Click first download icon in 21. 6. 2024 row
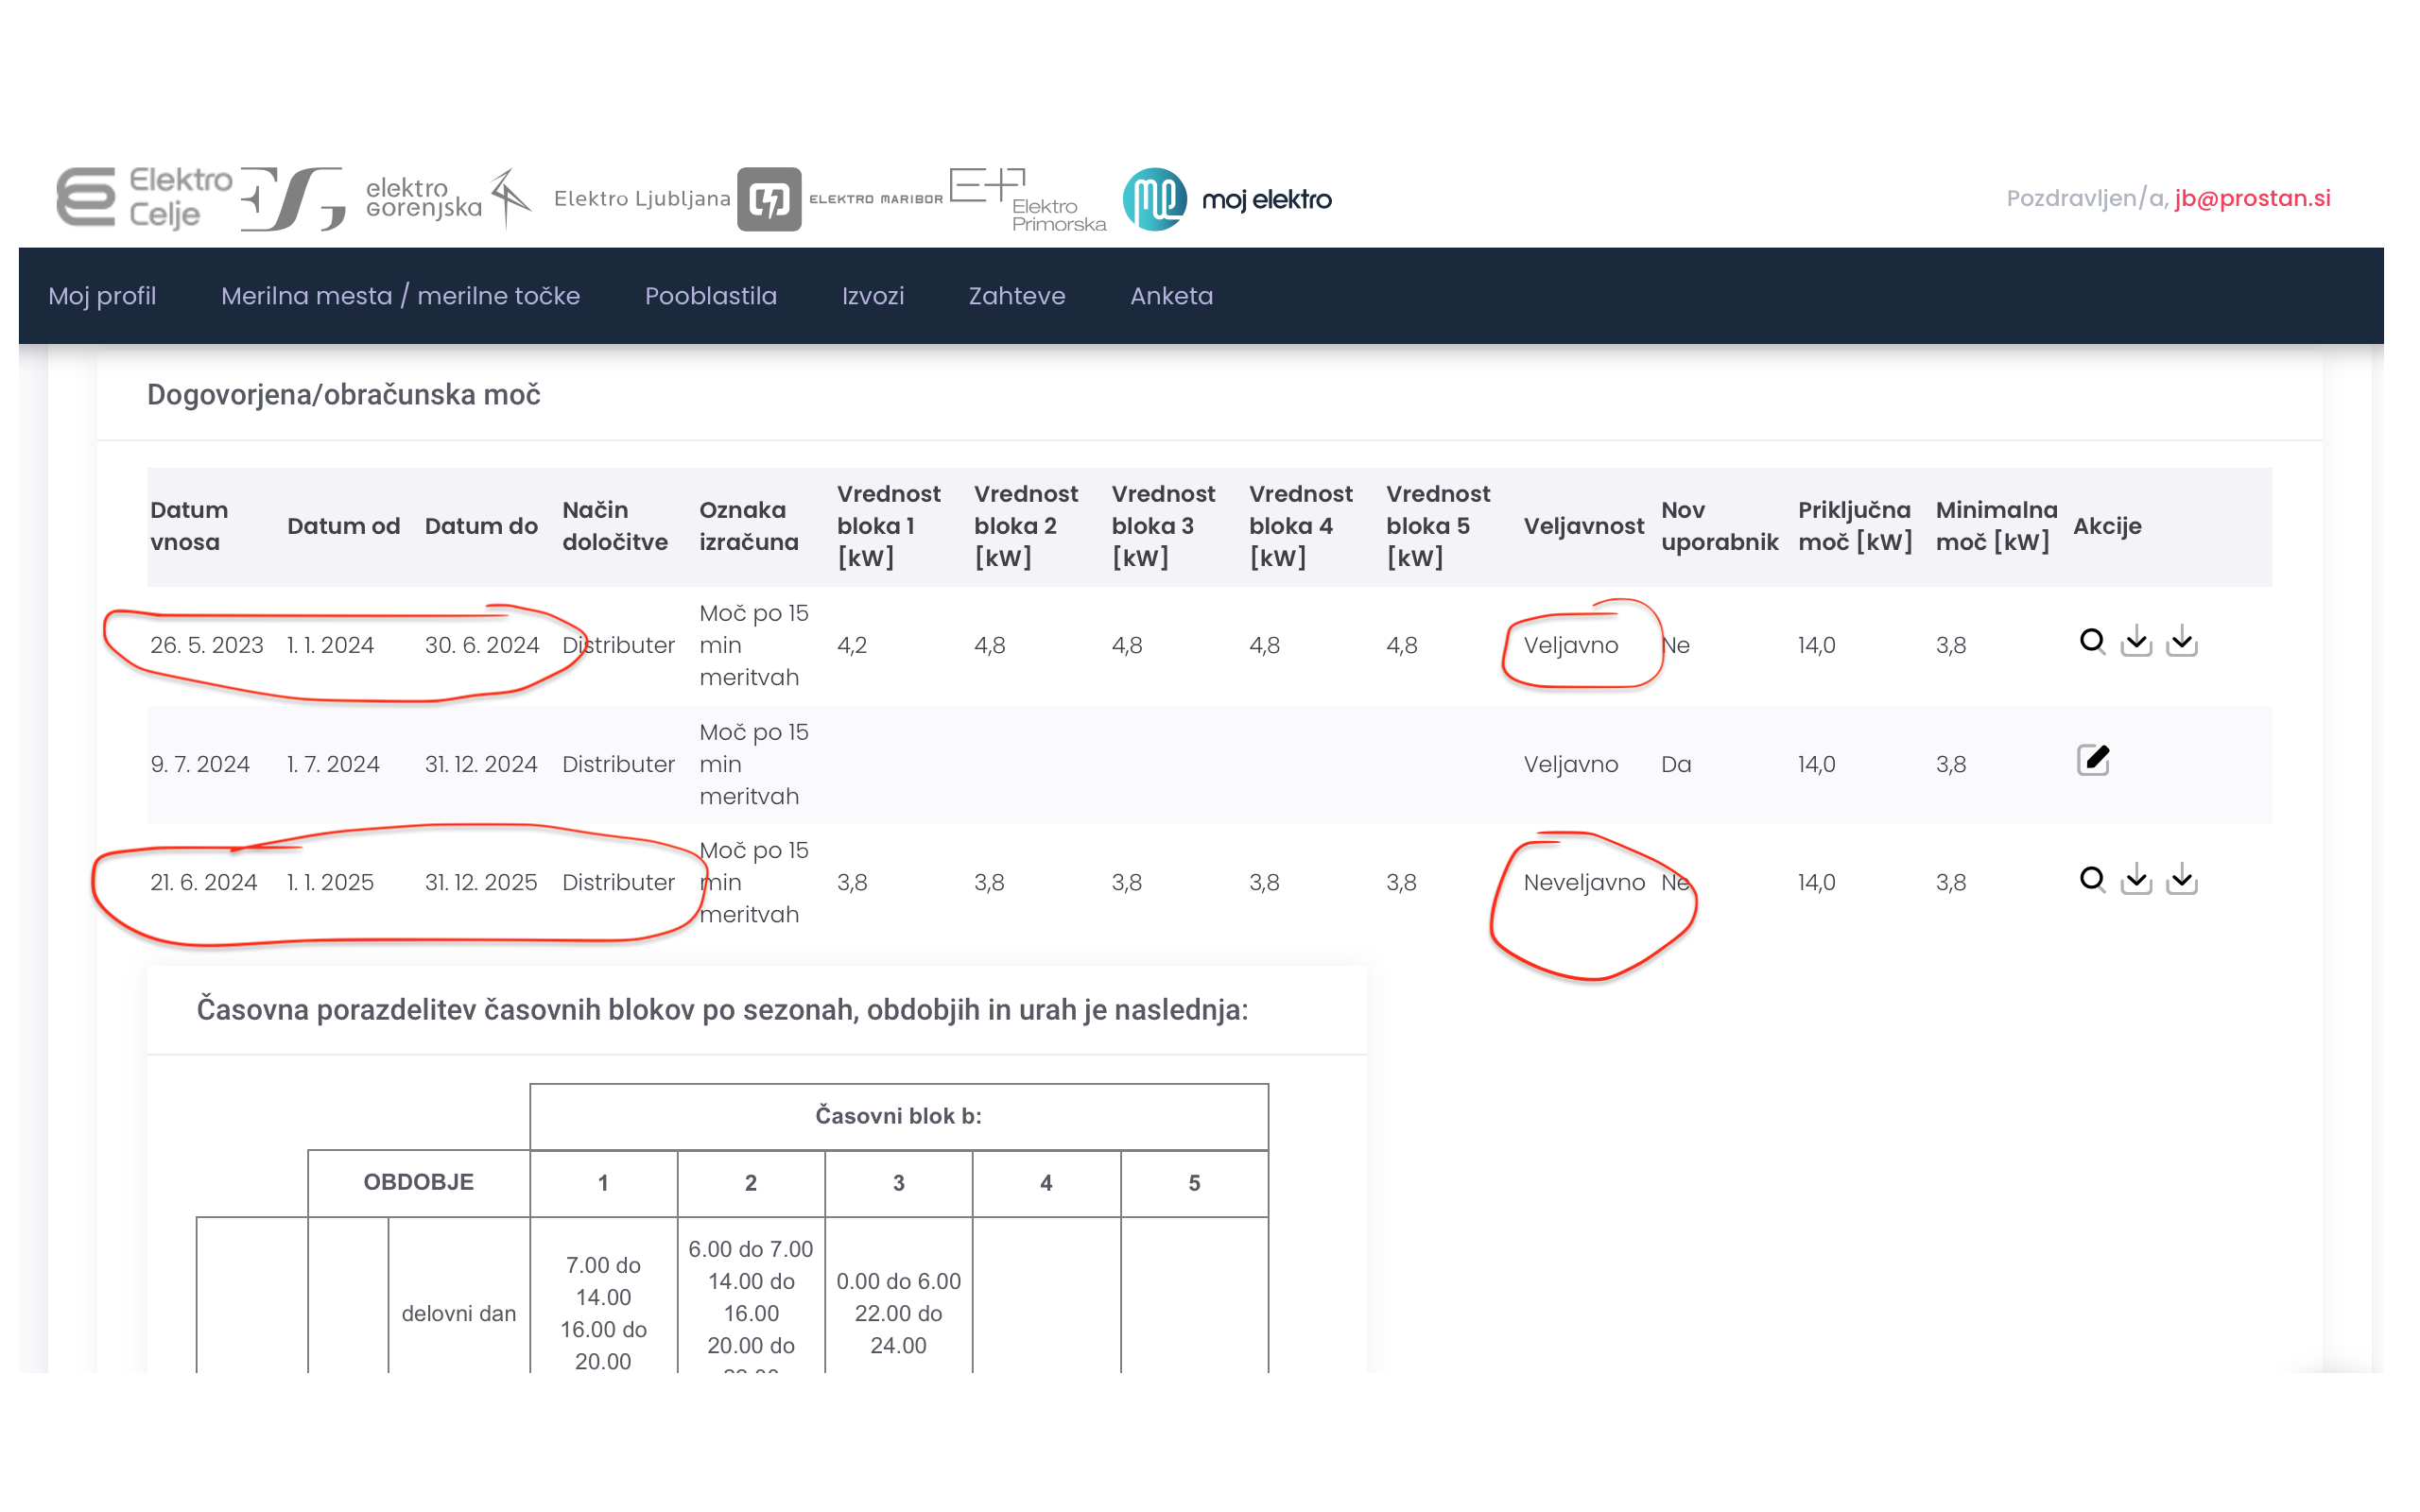2420x1512 pixels. point(2136,879)
